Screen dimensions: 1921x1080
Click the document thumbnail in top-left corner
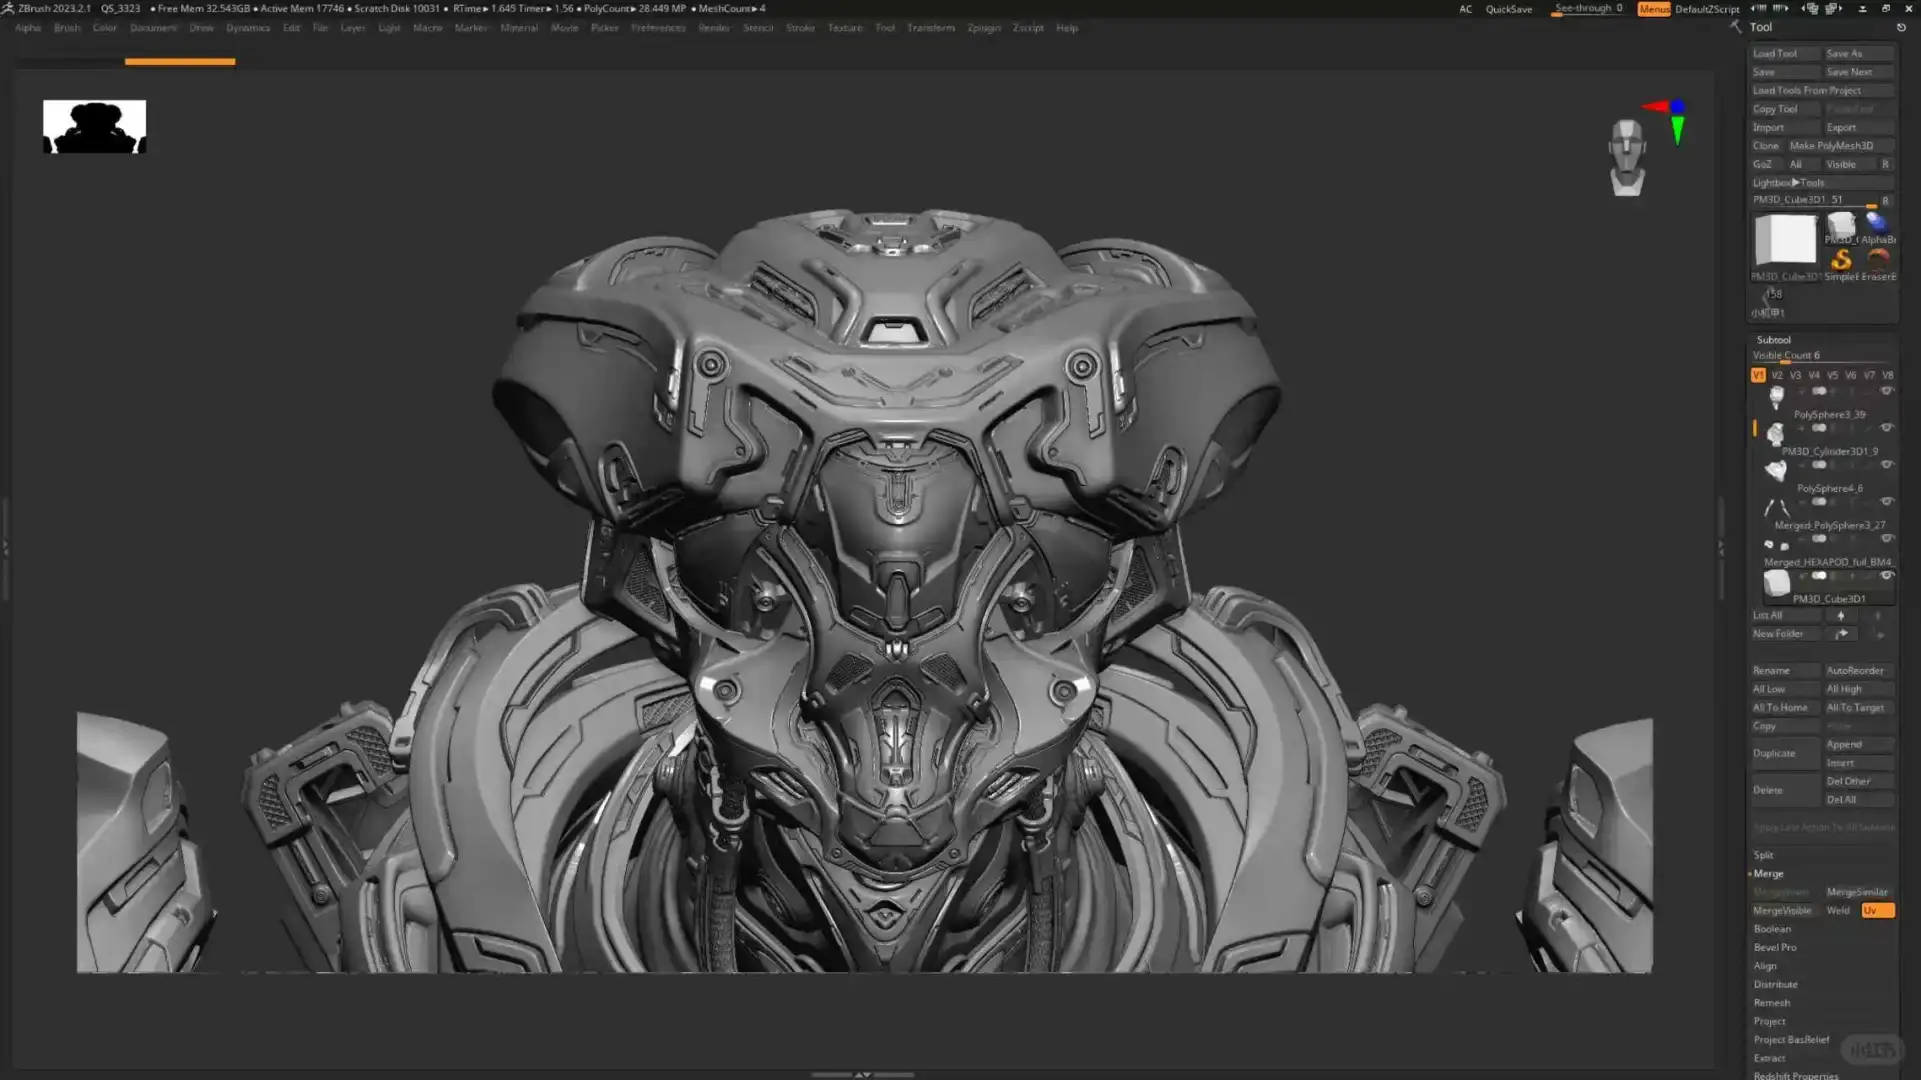pyautogui.click(x=93, y=125)
